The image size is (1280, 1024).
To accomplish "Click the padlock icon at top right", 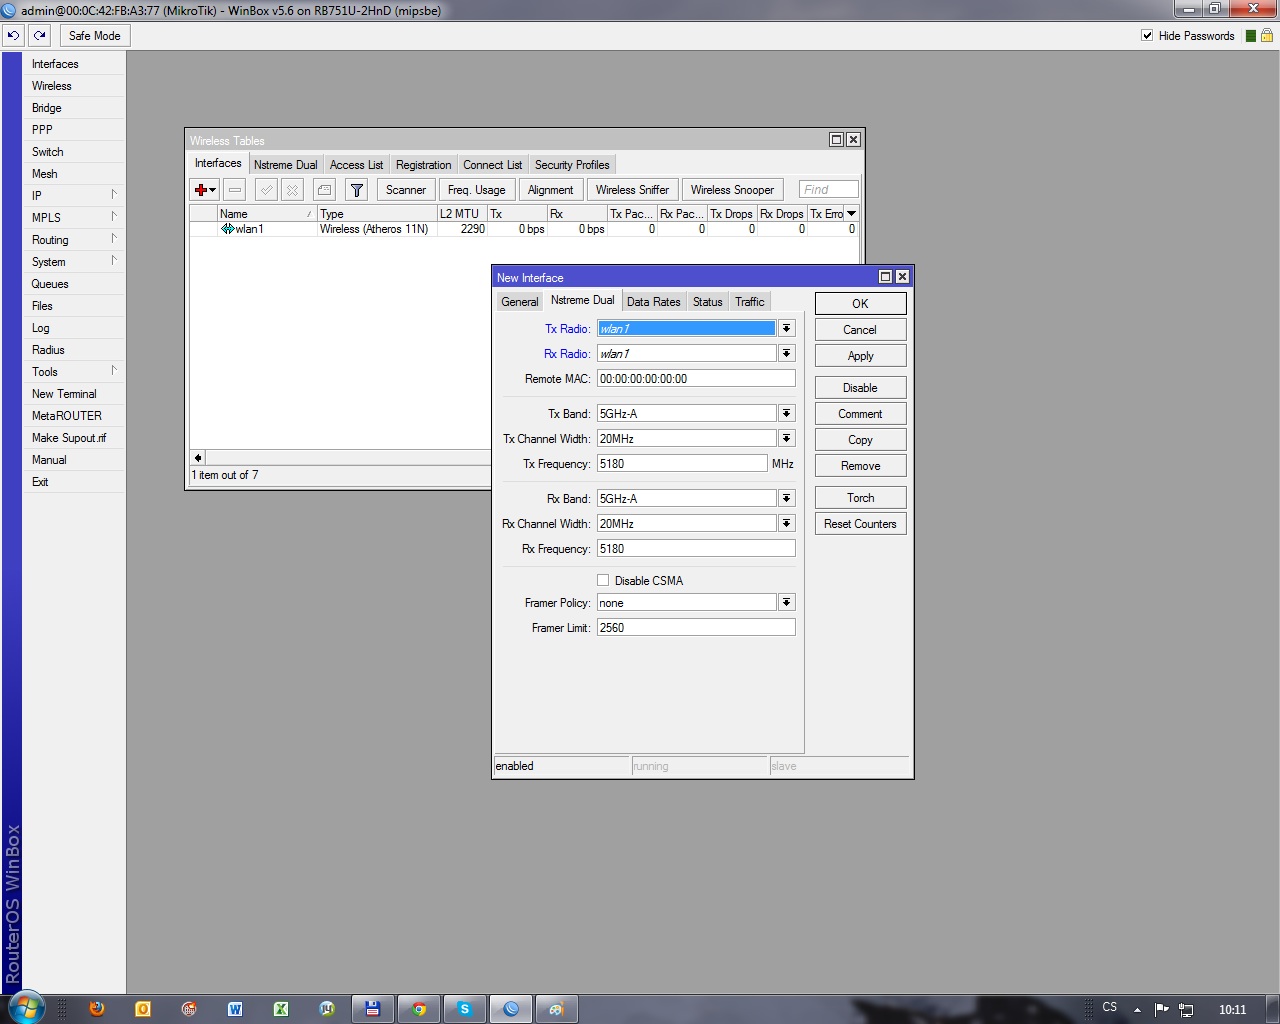I will coord(1267,35).
